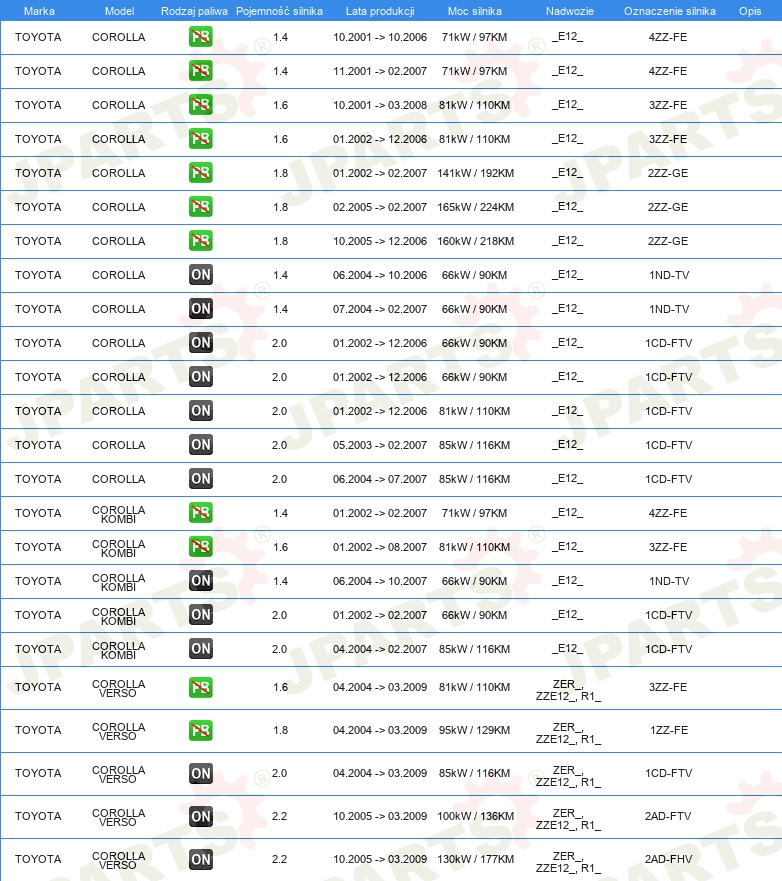Click the ON diesel icon in the 07.2004 -> 02.2007 row
782x881 pixels.
tap(201, 309)
